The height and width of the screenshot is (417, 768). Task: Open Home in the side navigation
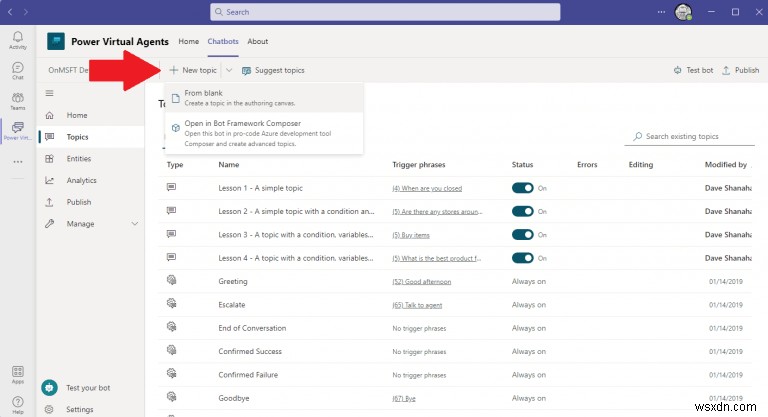tap(91, 115)
